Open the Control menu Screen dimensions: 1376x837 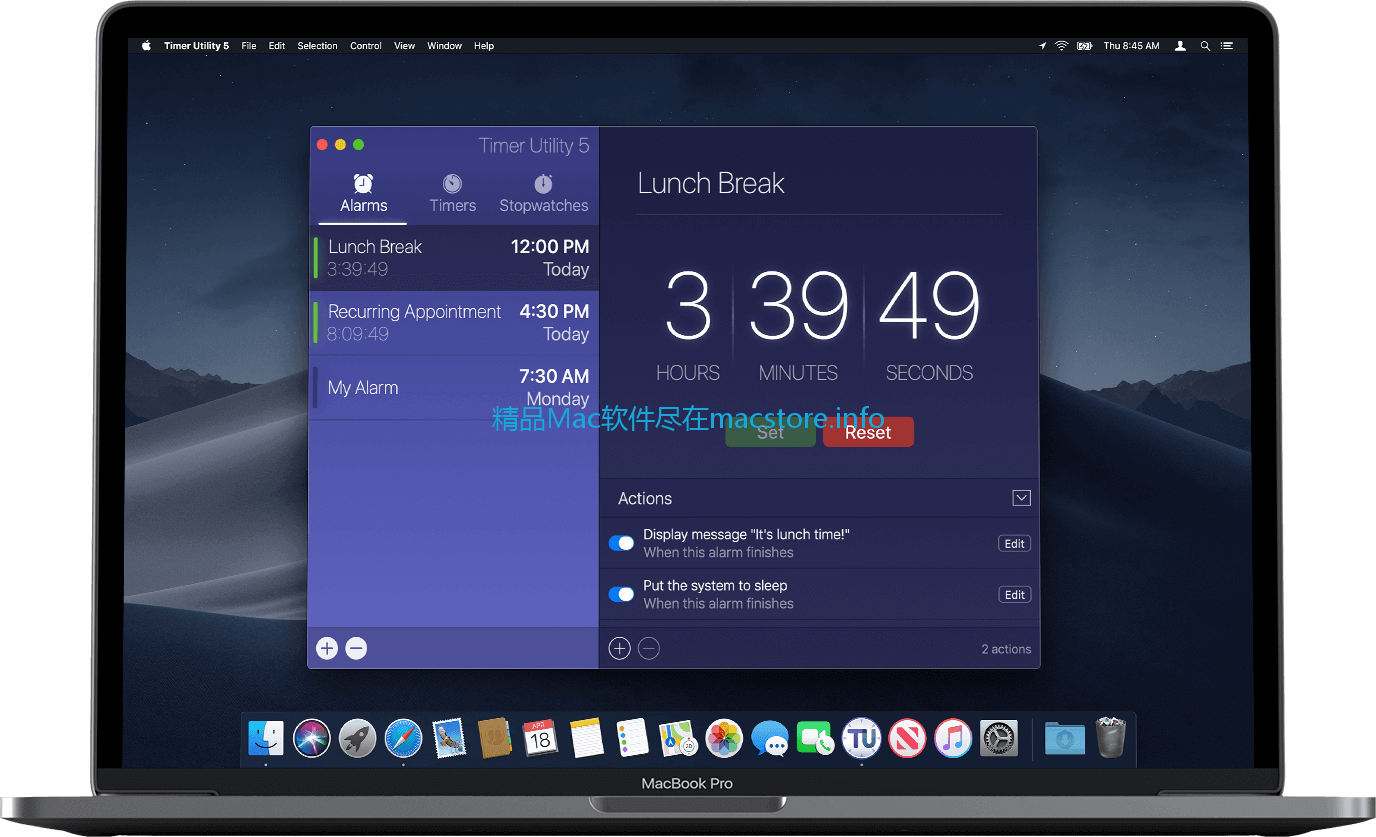tap(366, 46)
